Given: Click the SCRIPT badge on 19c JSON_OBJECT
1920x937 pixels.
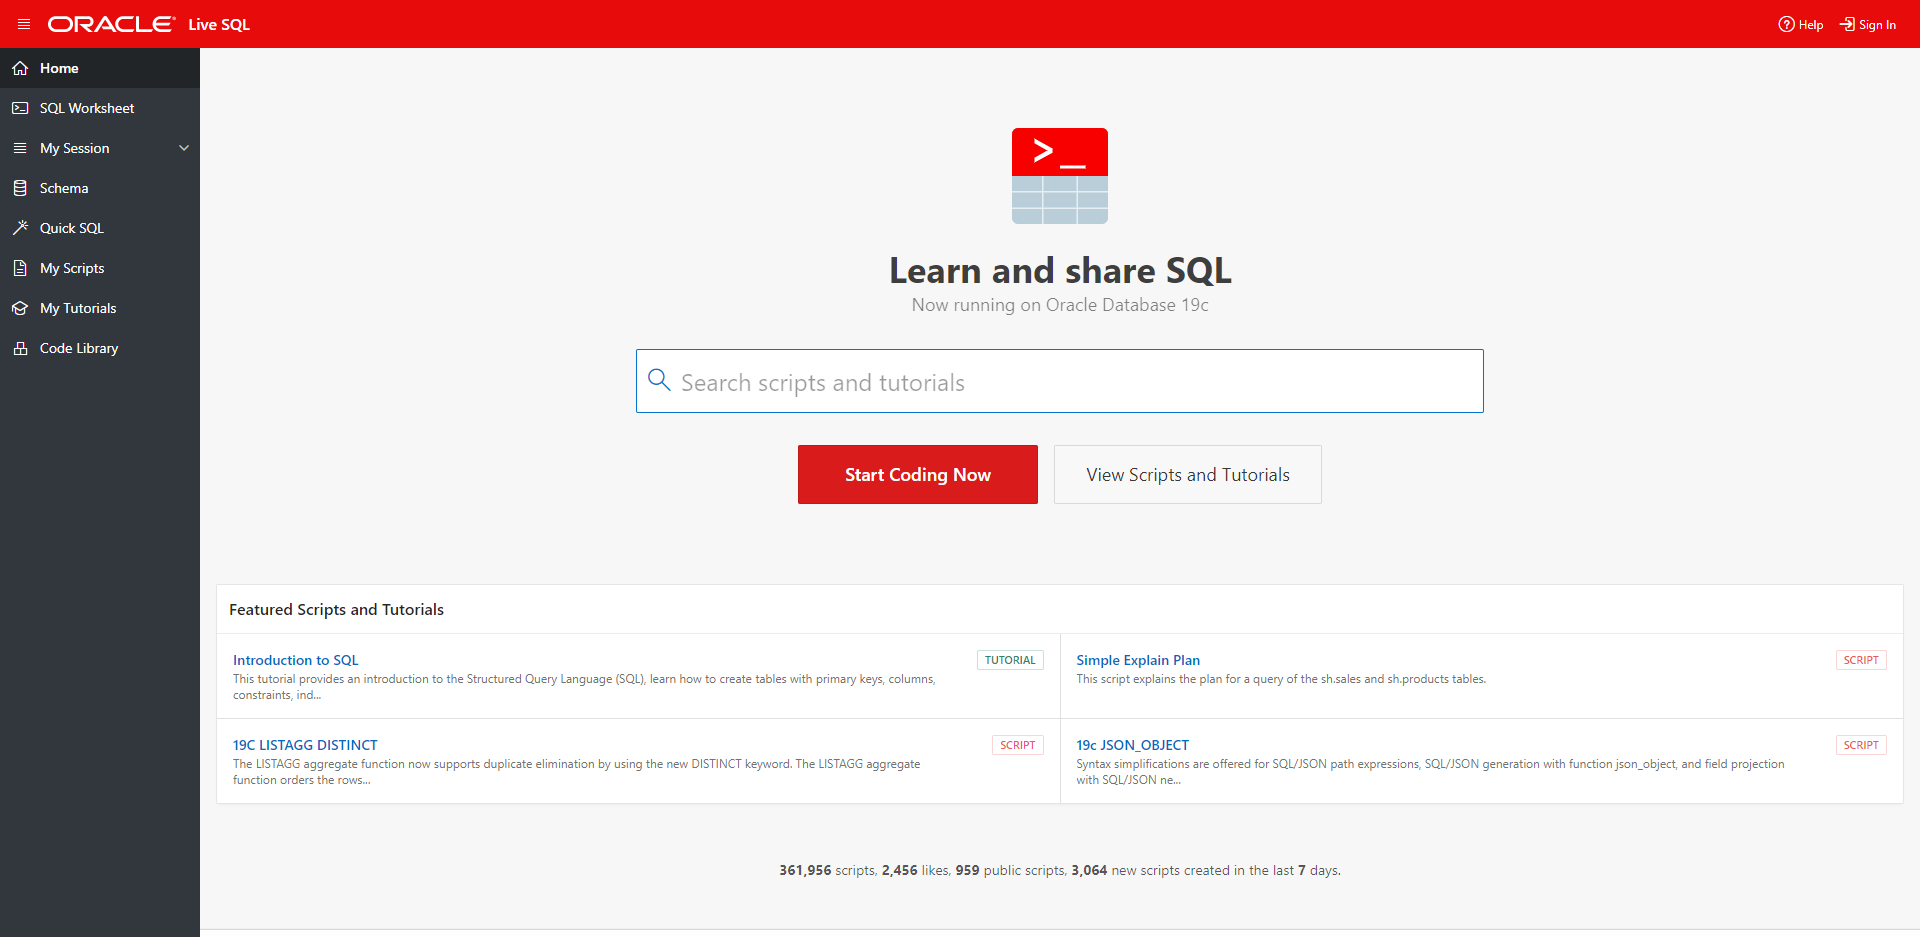Looking at the screenshot, I should coord(1861,745).
